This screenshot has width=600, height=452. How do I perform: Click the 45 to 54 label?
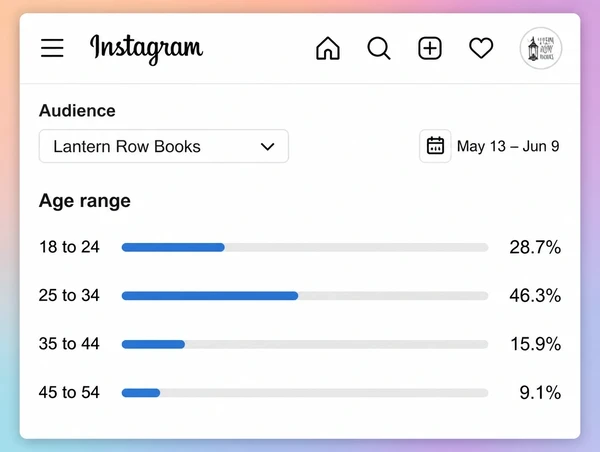pos(69,392)
